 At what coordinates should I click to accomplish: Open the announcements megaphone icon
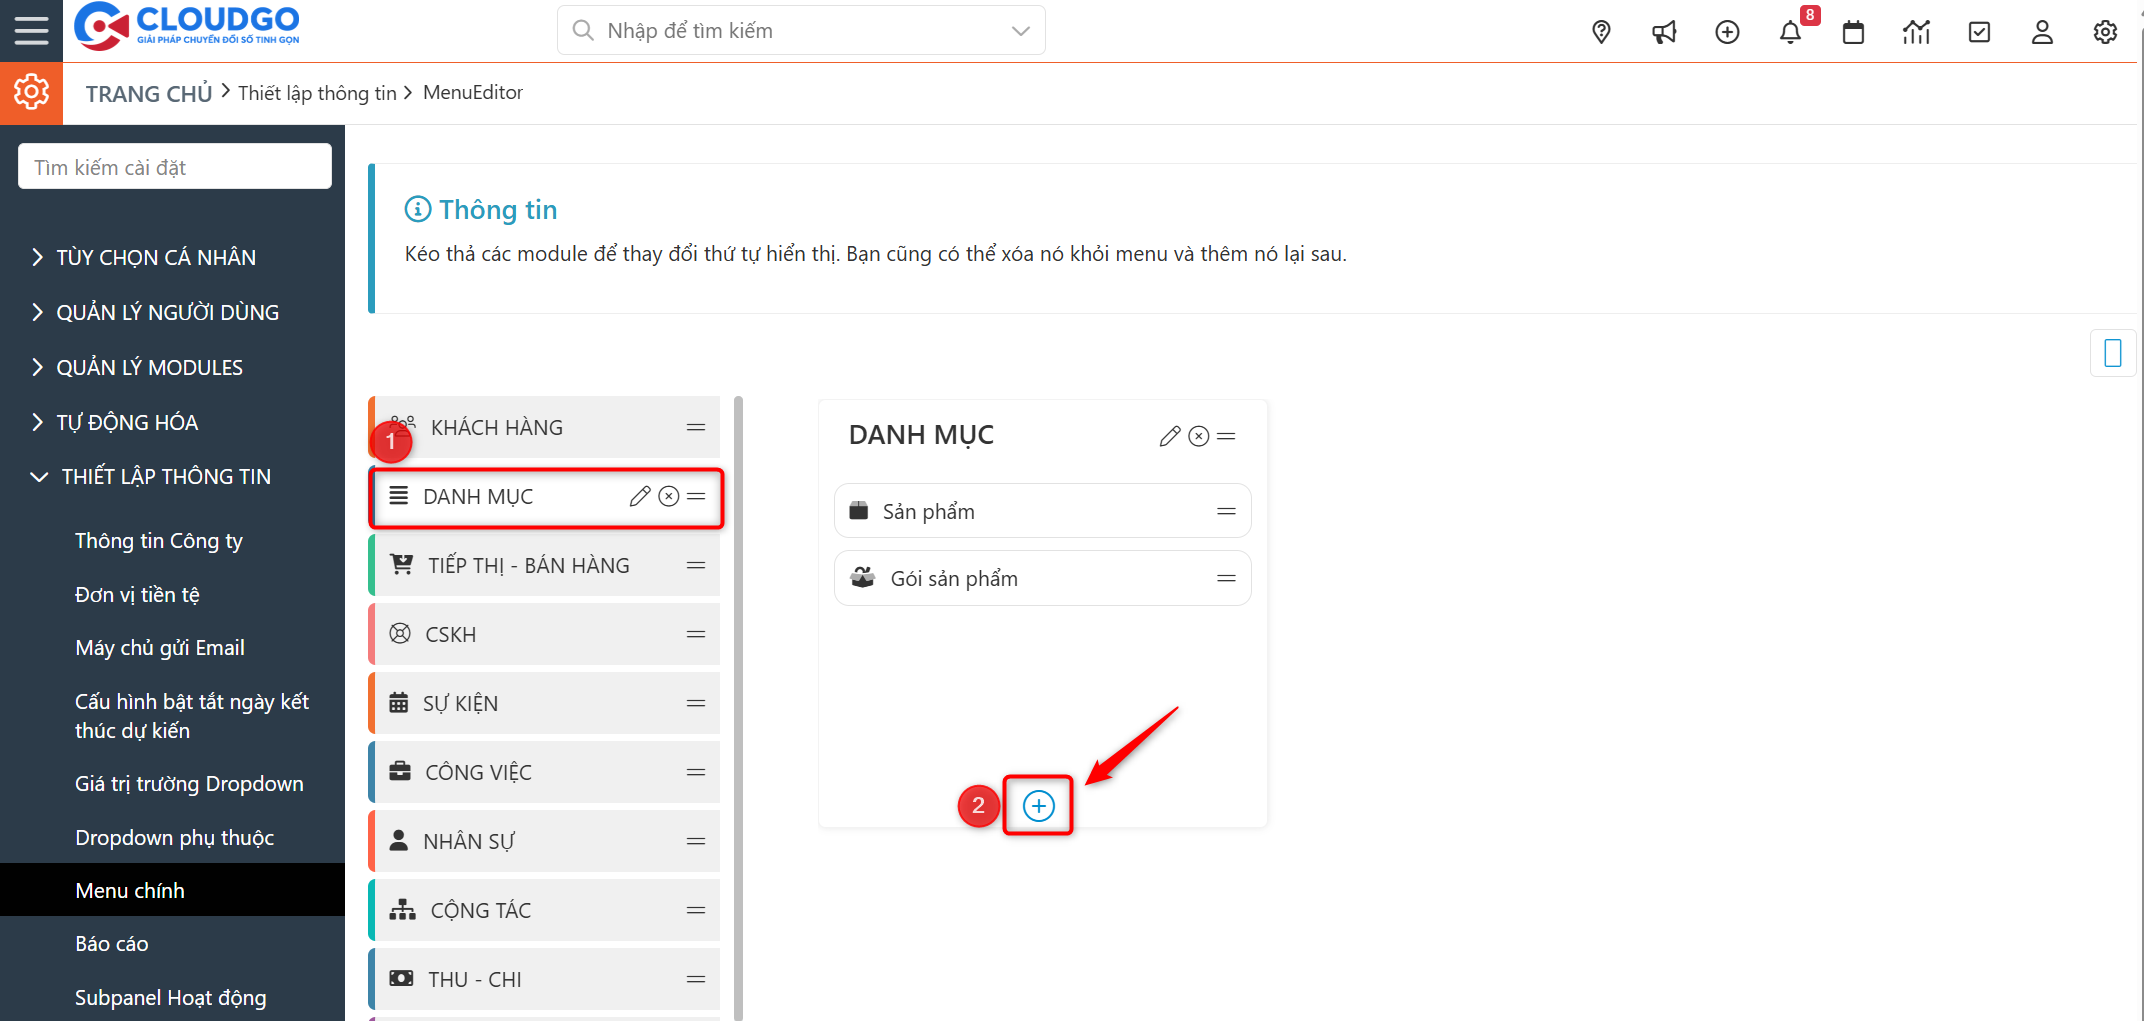(1664, 31)
